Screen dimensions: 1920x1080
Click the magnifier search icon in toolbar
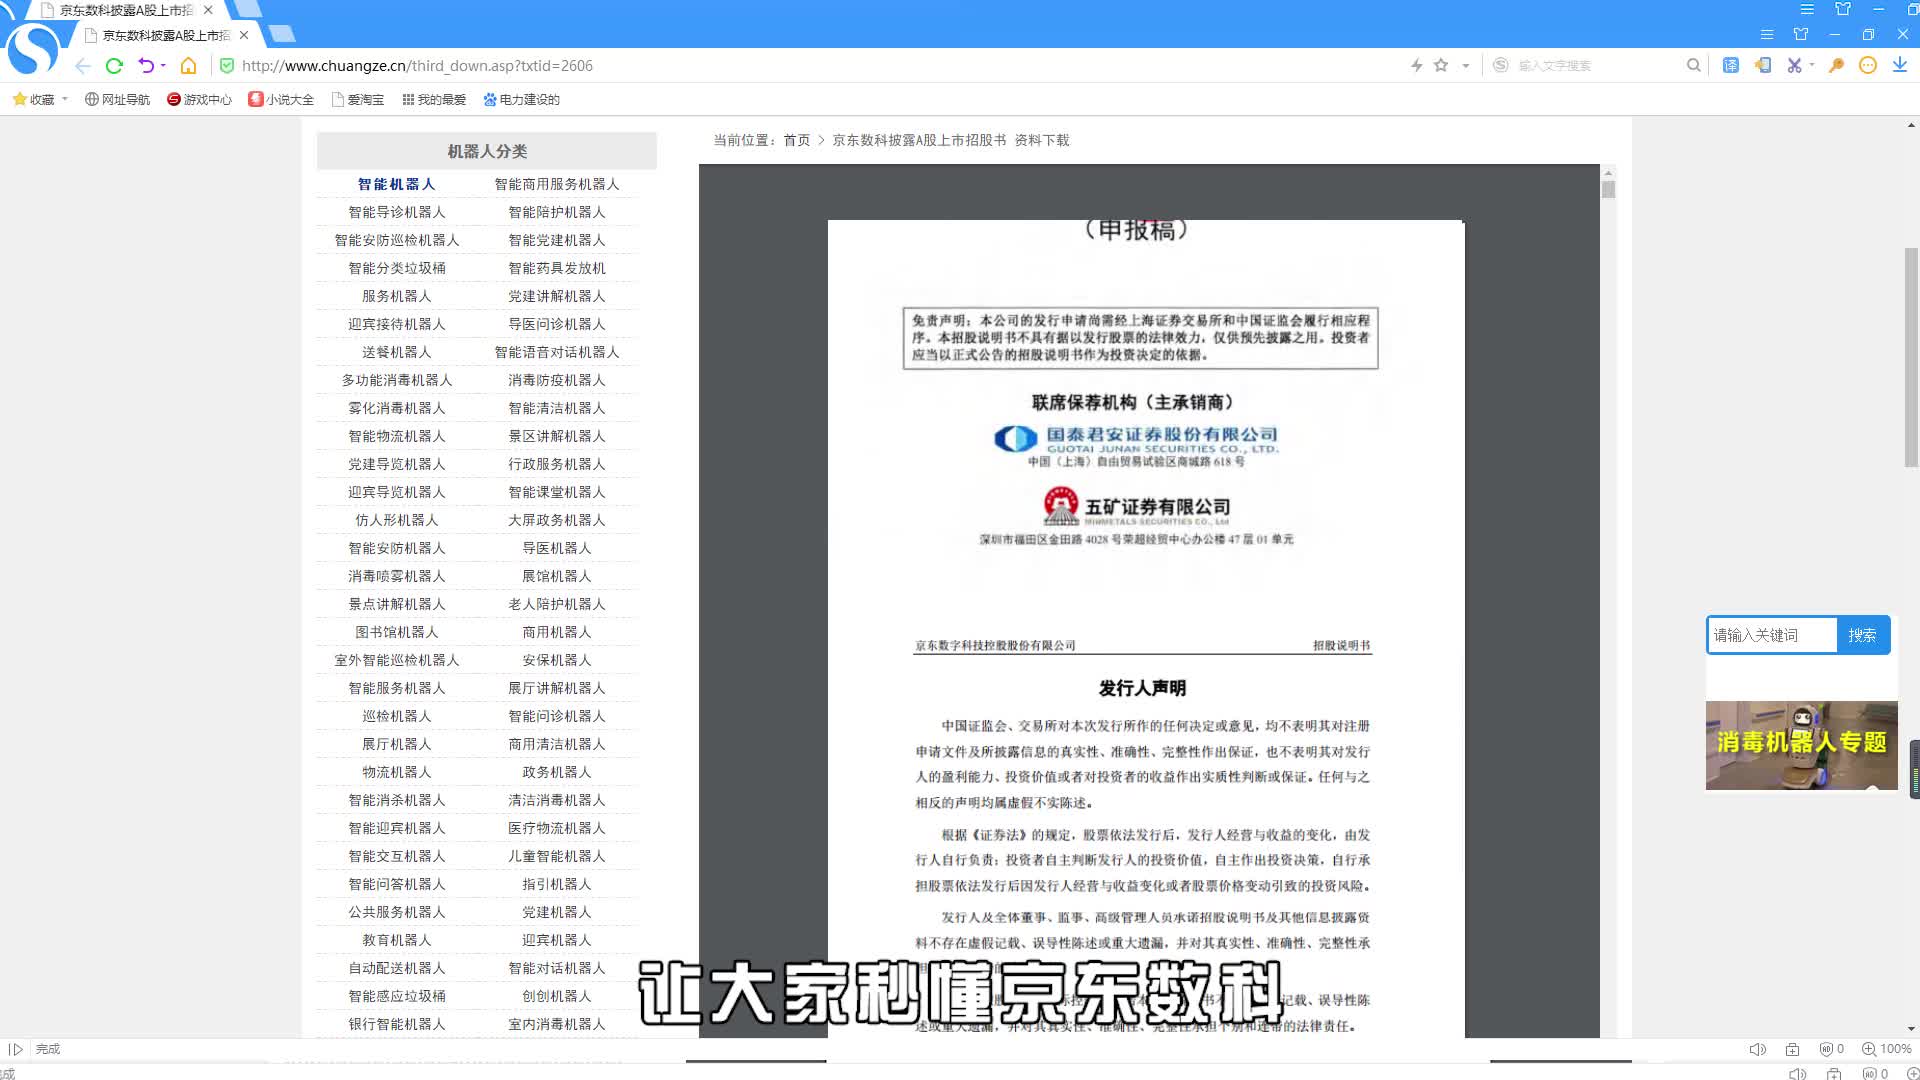(1693, 66)
